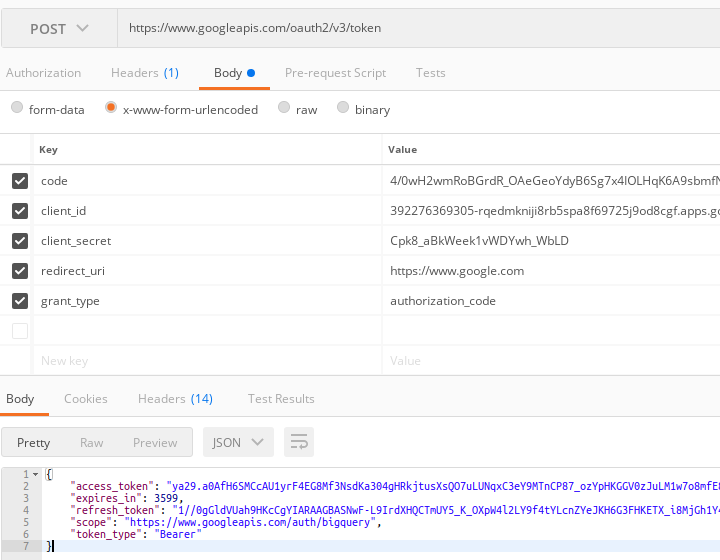Collapse JSON object with line 1 fold arrow
Screen dimensions: 720x560
tap(35, 474)
